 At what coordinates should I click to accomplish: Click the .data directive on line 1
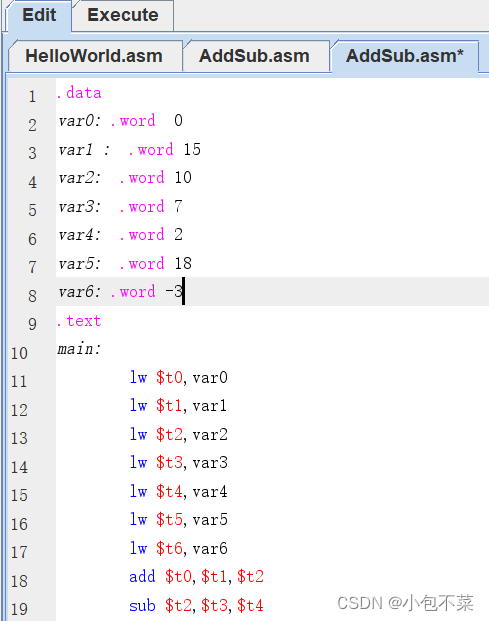(x=79, y=93)
